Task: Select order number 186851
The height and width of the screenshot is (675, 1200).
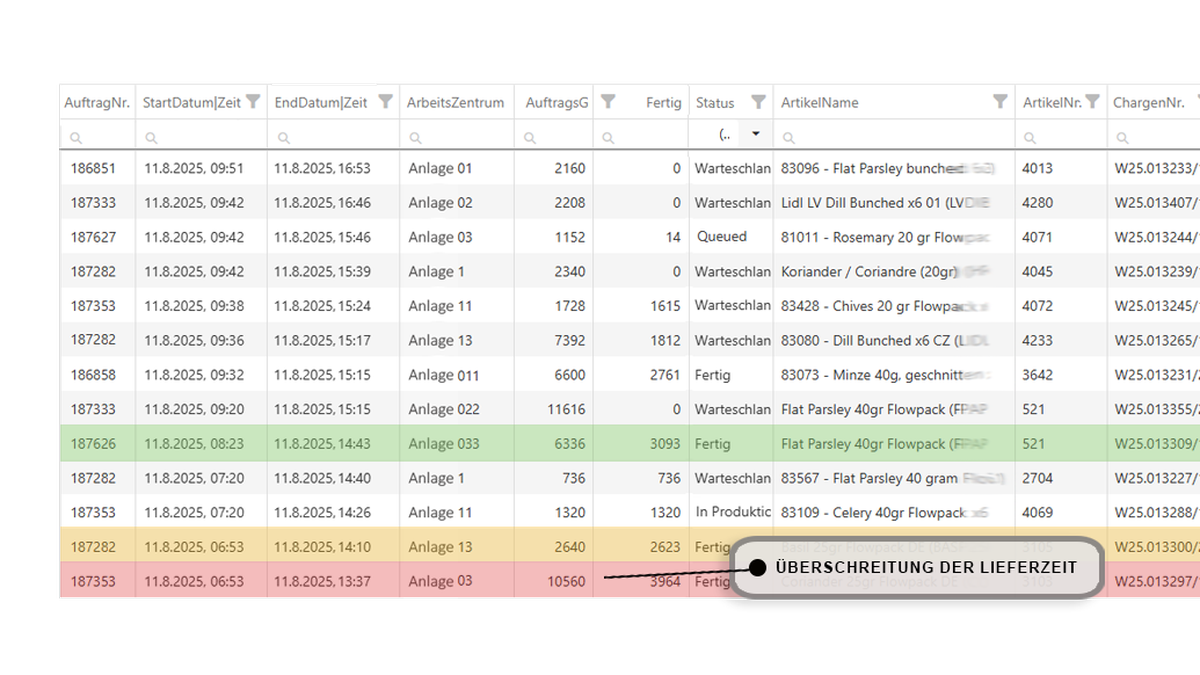Action: (93, 168)
